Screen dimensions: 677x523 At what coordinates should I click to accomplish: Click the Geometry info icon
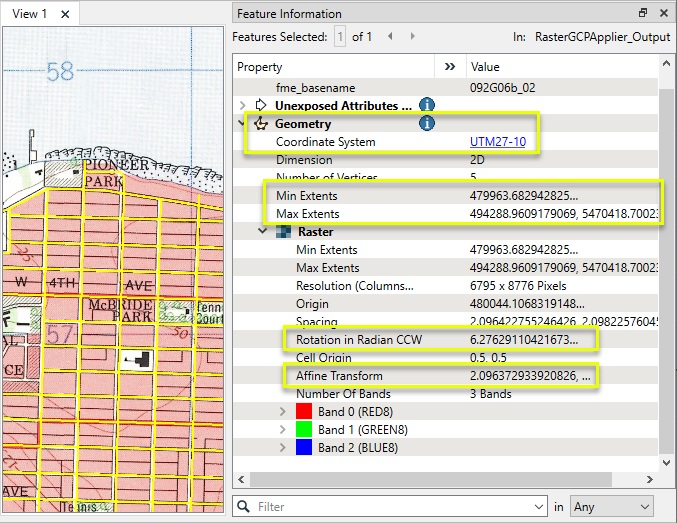coord(426,124)
